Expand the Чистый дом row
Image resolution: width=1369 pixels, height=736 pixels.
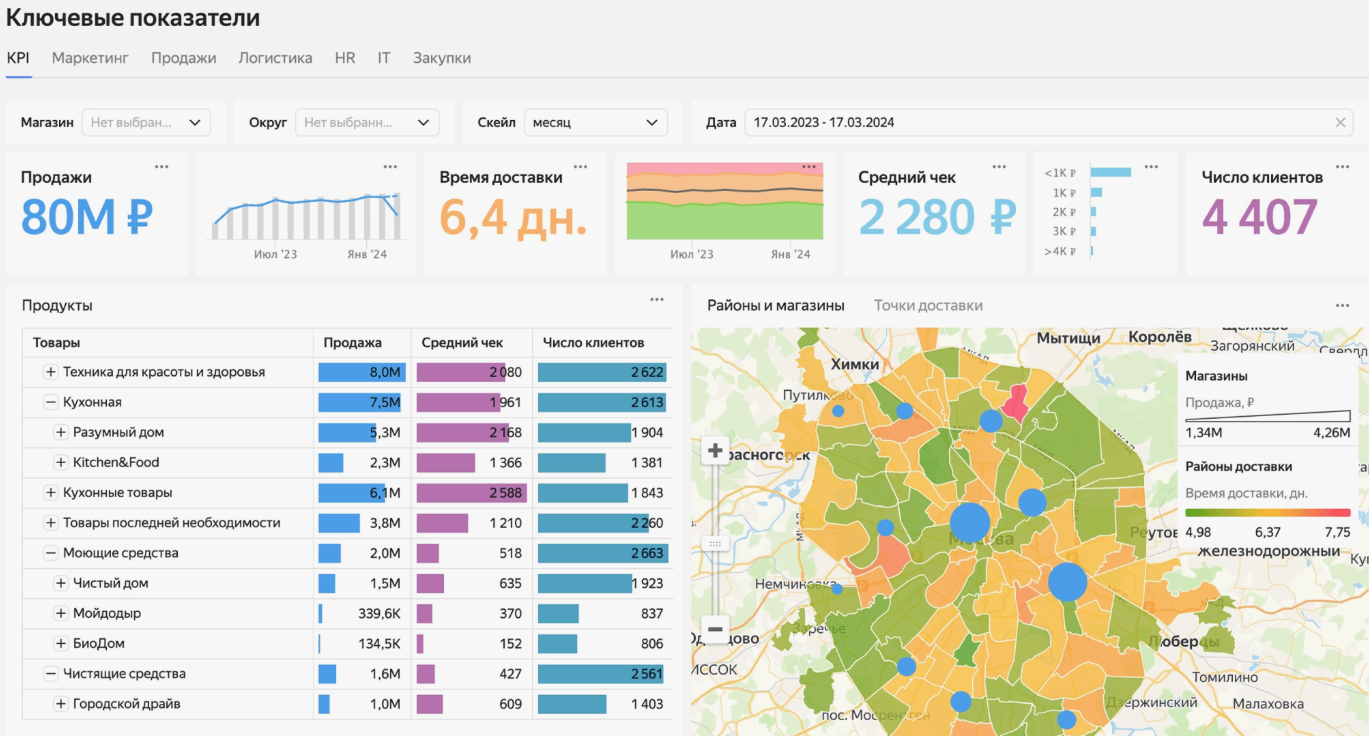[60, 583]
